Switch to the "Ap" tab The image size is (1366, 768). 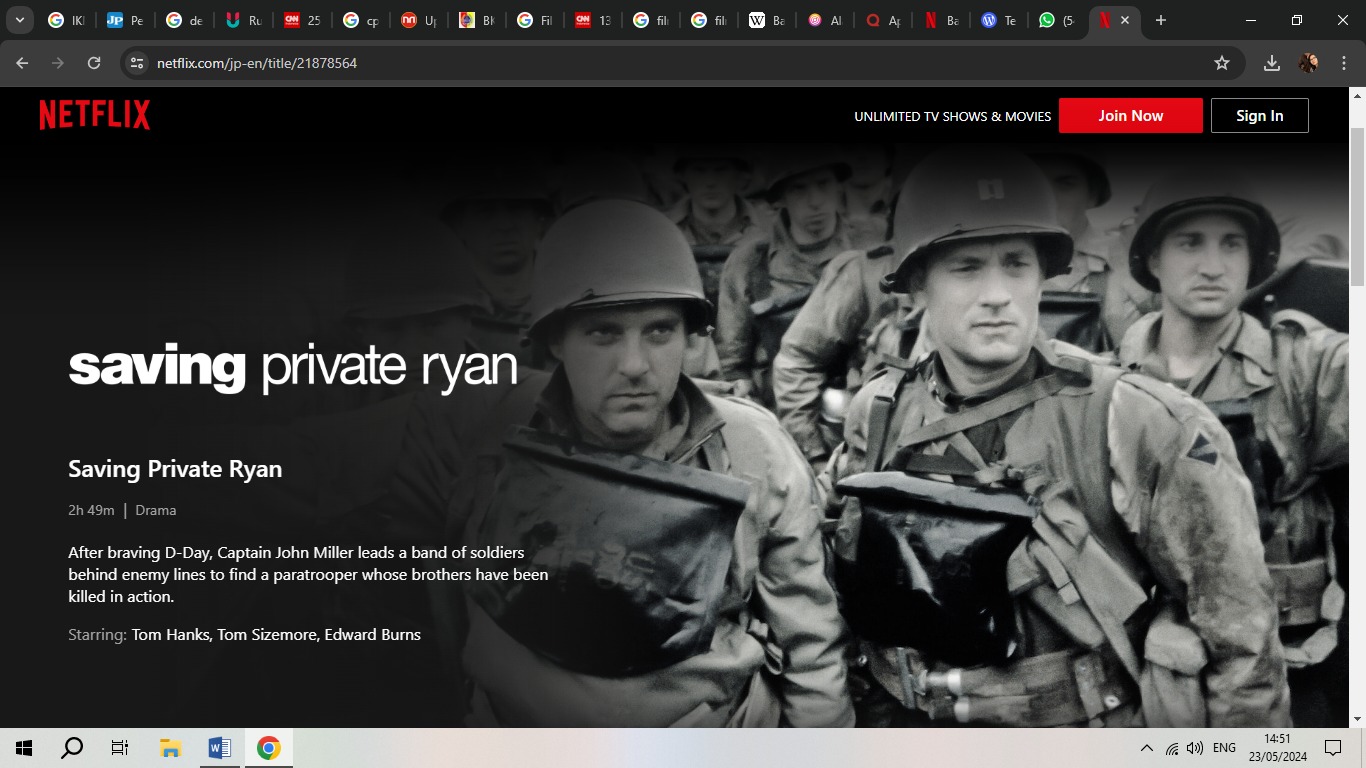(x=884, y=20)
